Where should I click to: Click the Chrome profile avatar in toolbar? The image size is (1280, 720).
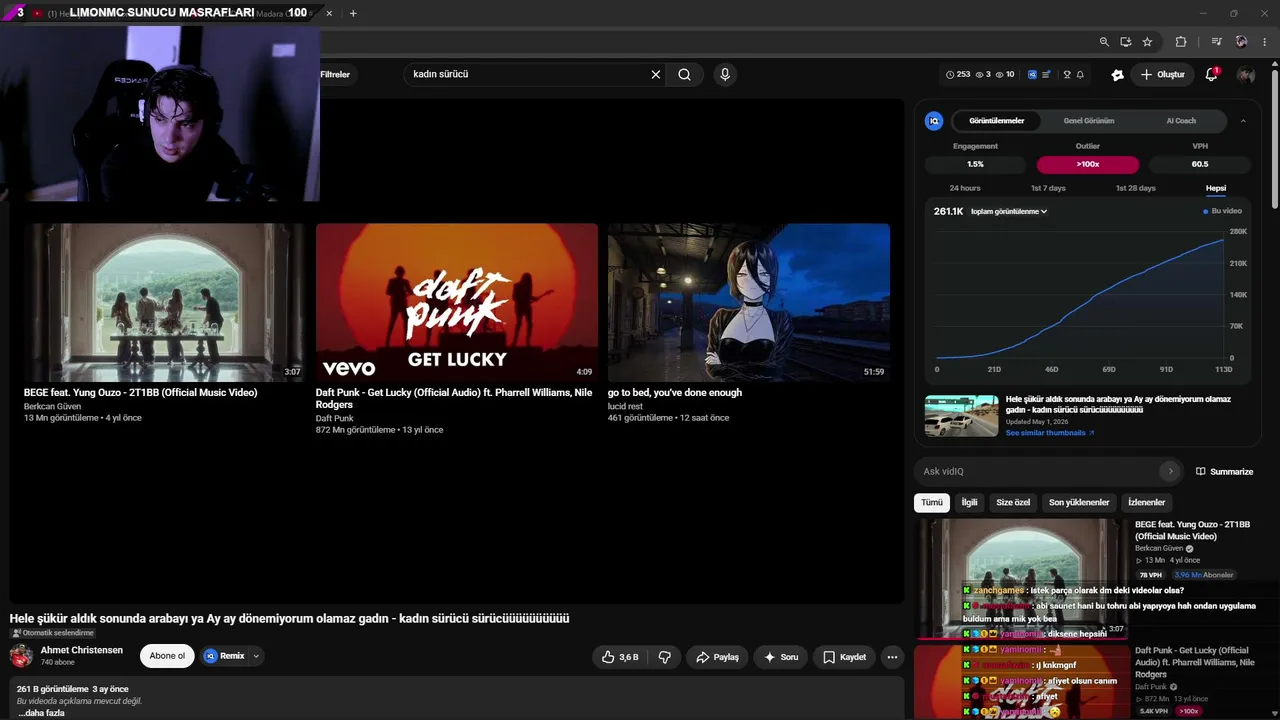1241,42
